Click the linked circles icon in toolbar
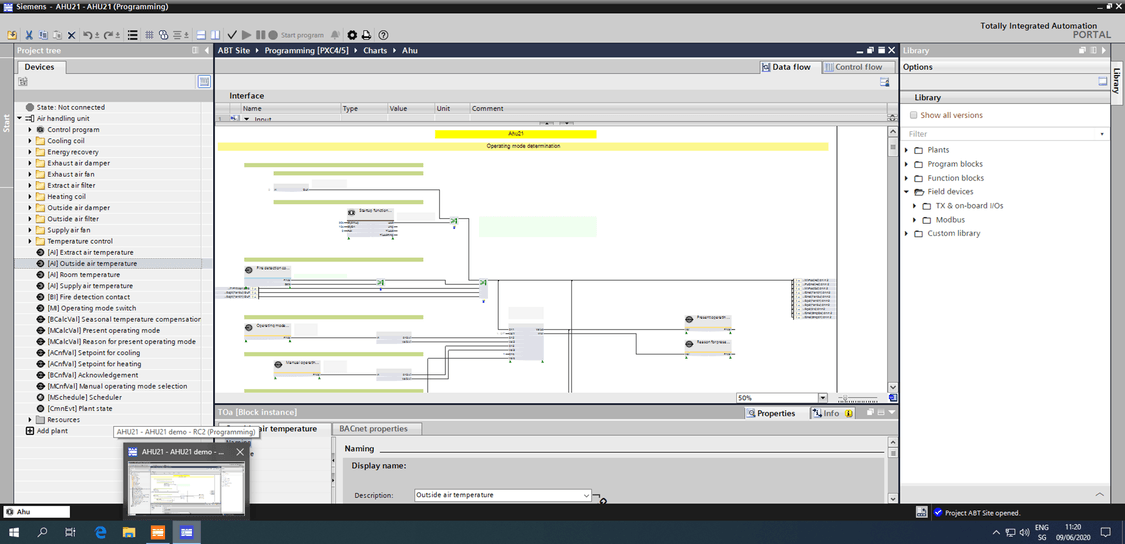This screenshot has width=1125, height=544. tap(163, 35)
